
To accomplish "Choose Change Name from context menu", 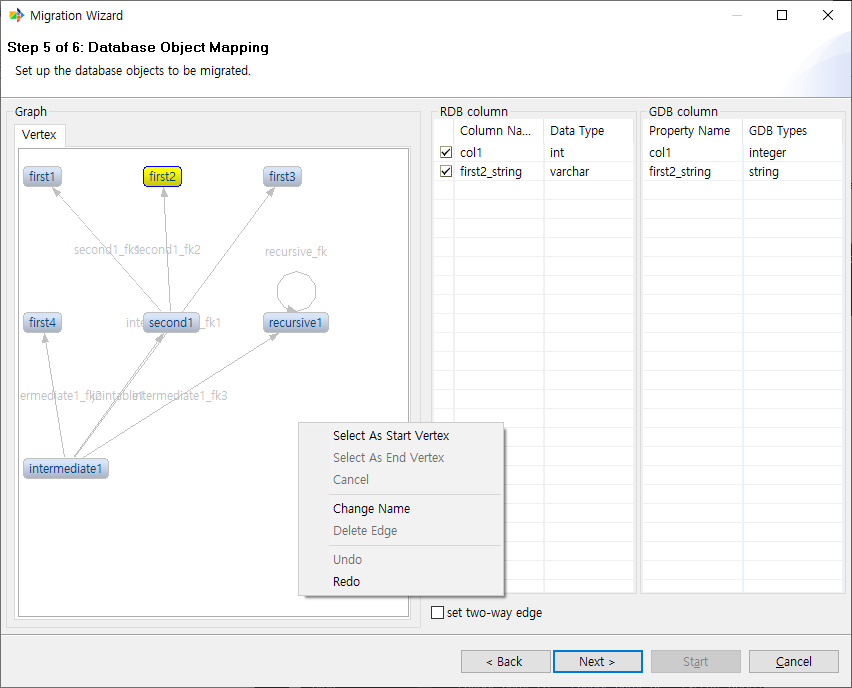I will click(371, 509).
